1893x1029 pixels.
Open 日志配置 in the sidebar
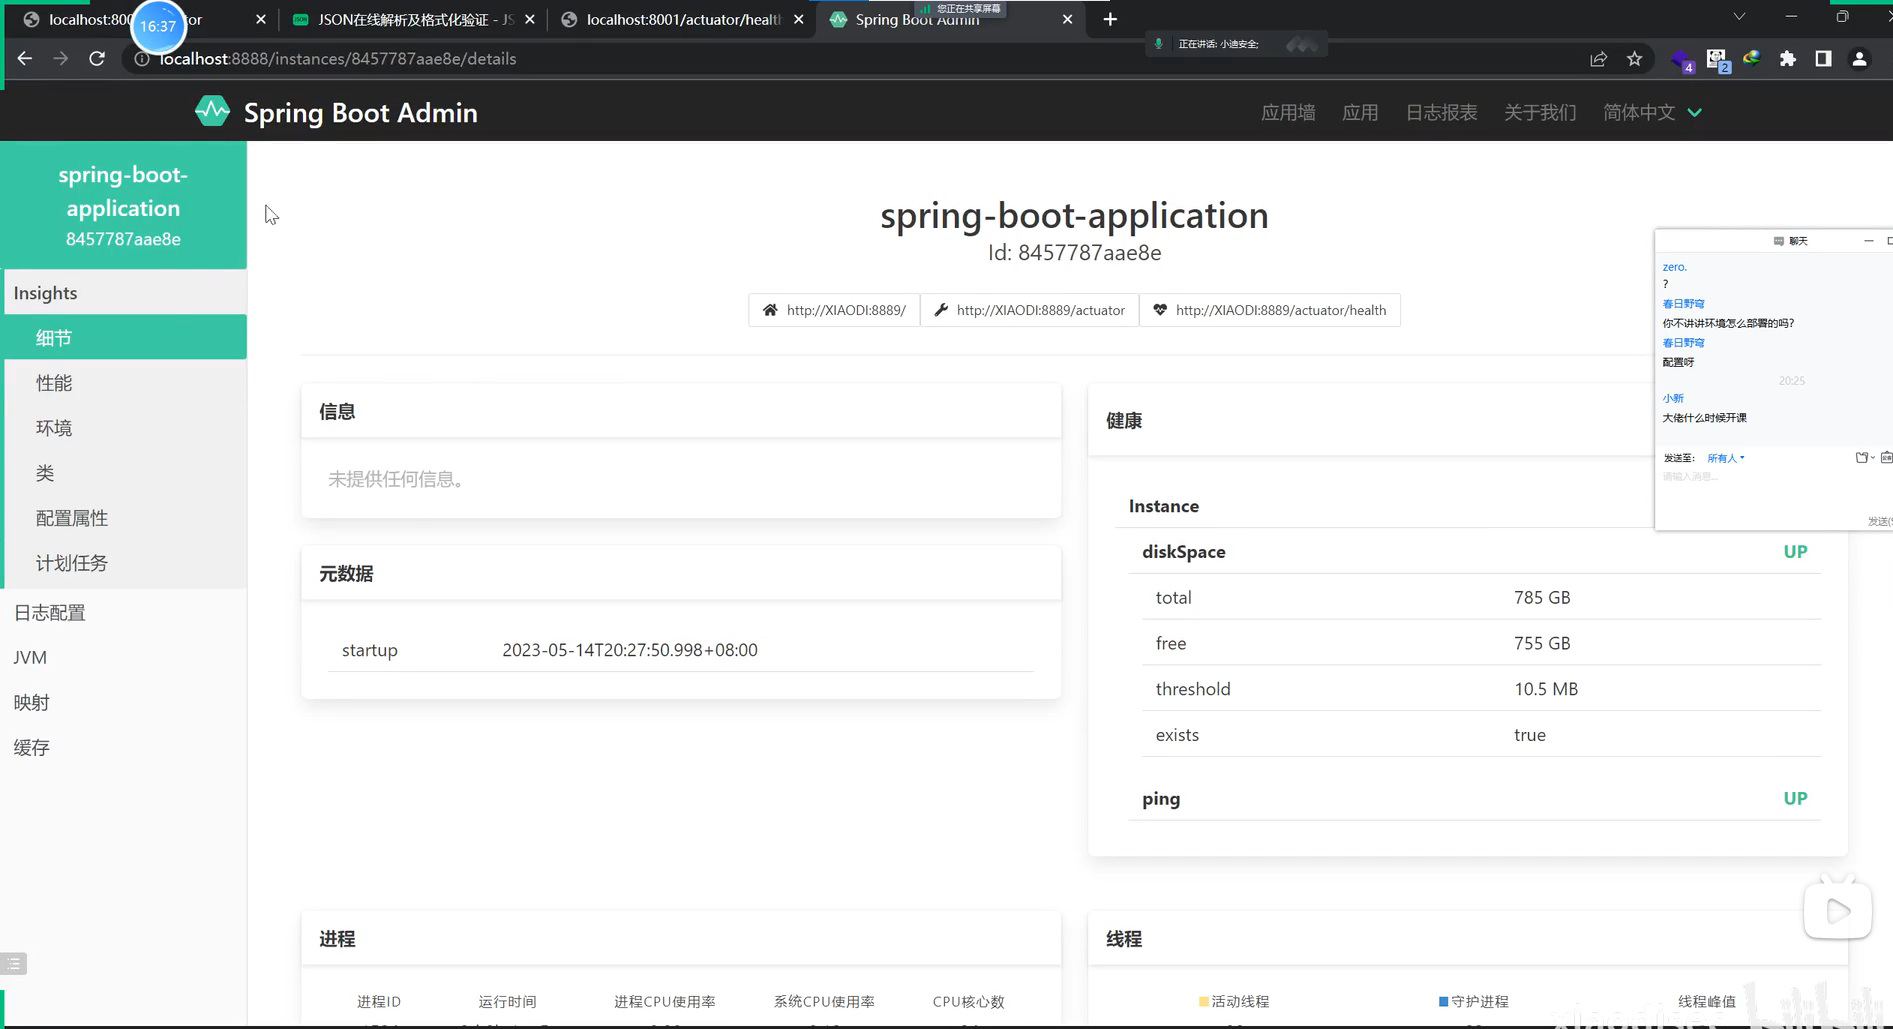tap(125, 612)
